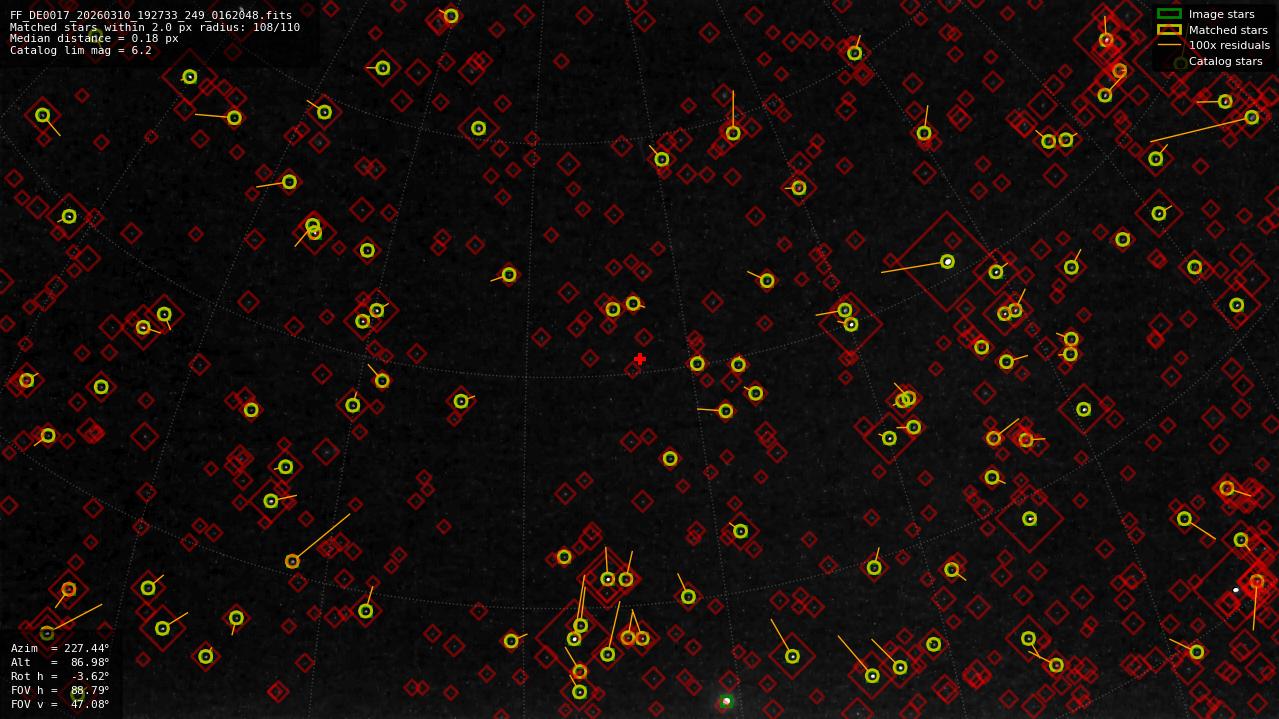
Task: Click the 'Azim = 227.44°' readout
Action: [60, 648]
